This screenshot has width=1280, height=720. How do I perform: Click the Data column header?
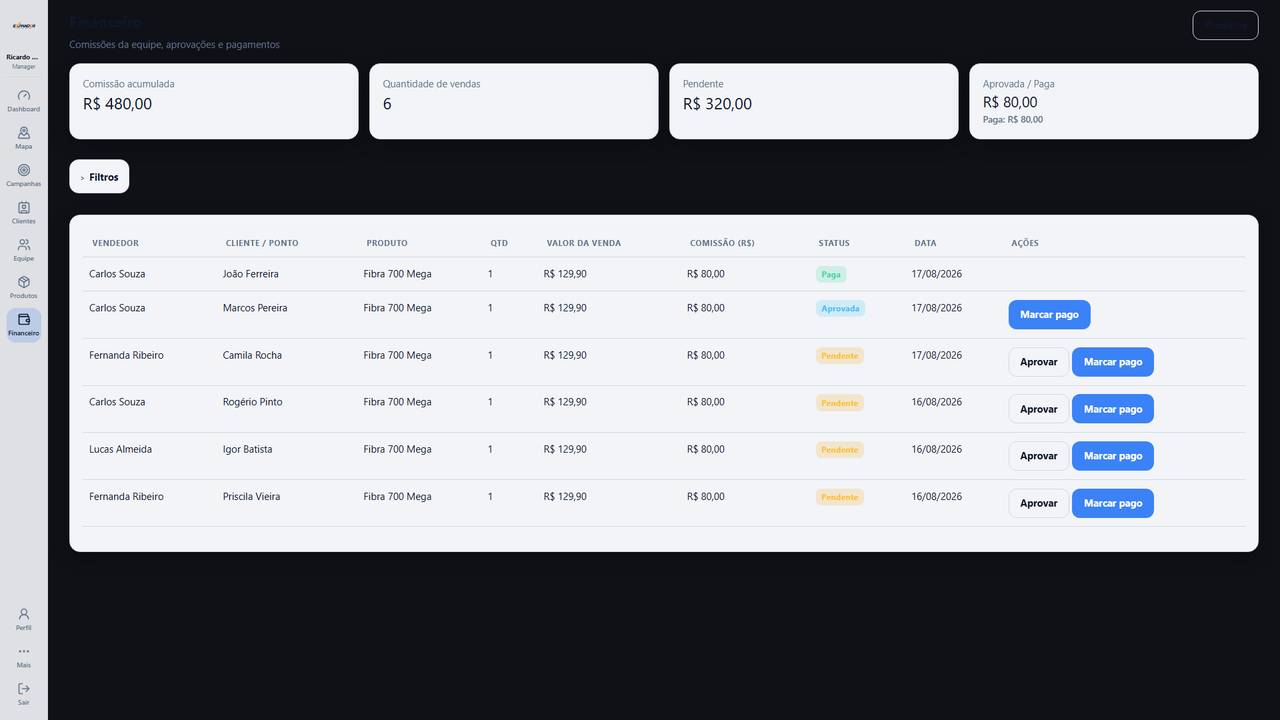point(925,243)
